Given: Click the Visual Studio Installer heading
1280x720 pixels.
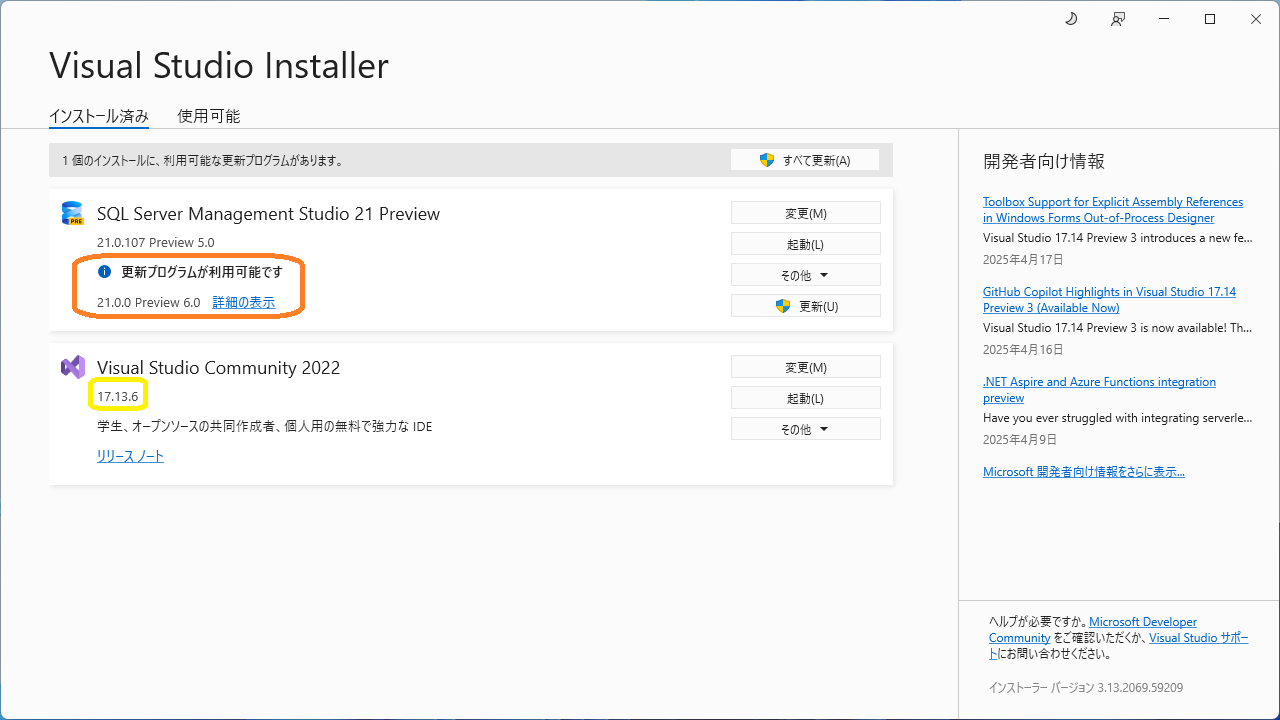Looking at the screenshot, I should 219,66.
